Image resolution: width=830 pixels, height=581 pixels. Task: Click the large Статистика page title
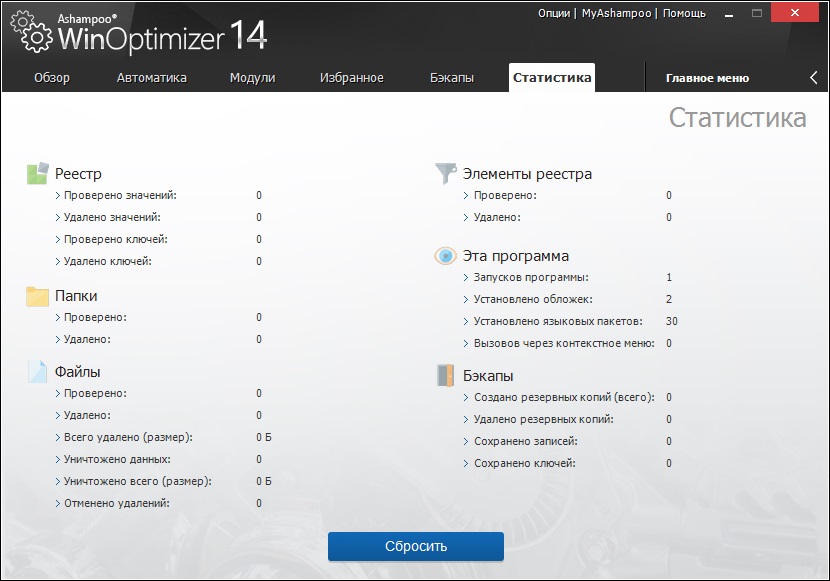[737, 118]
